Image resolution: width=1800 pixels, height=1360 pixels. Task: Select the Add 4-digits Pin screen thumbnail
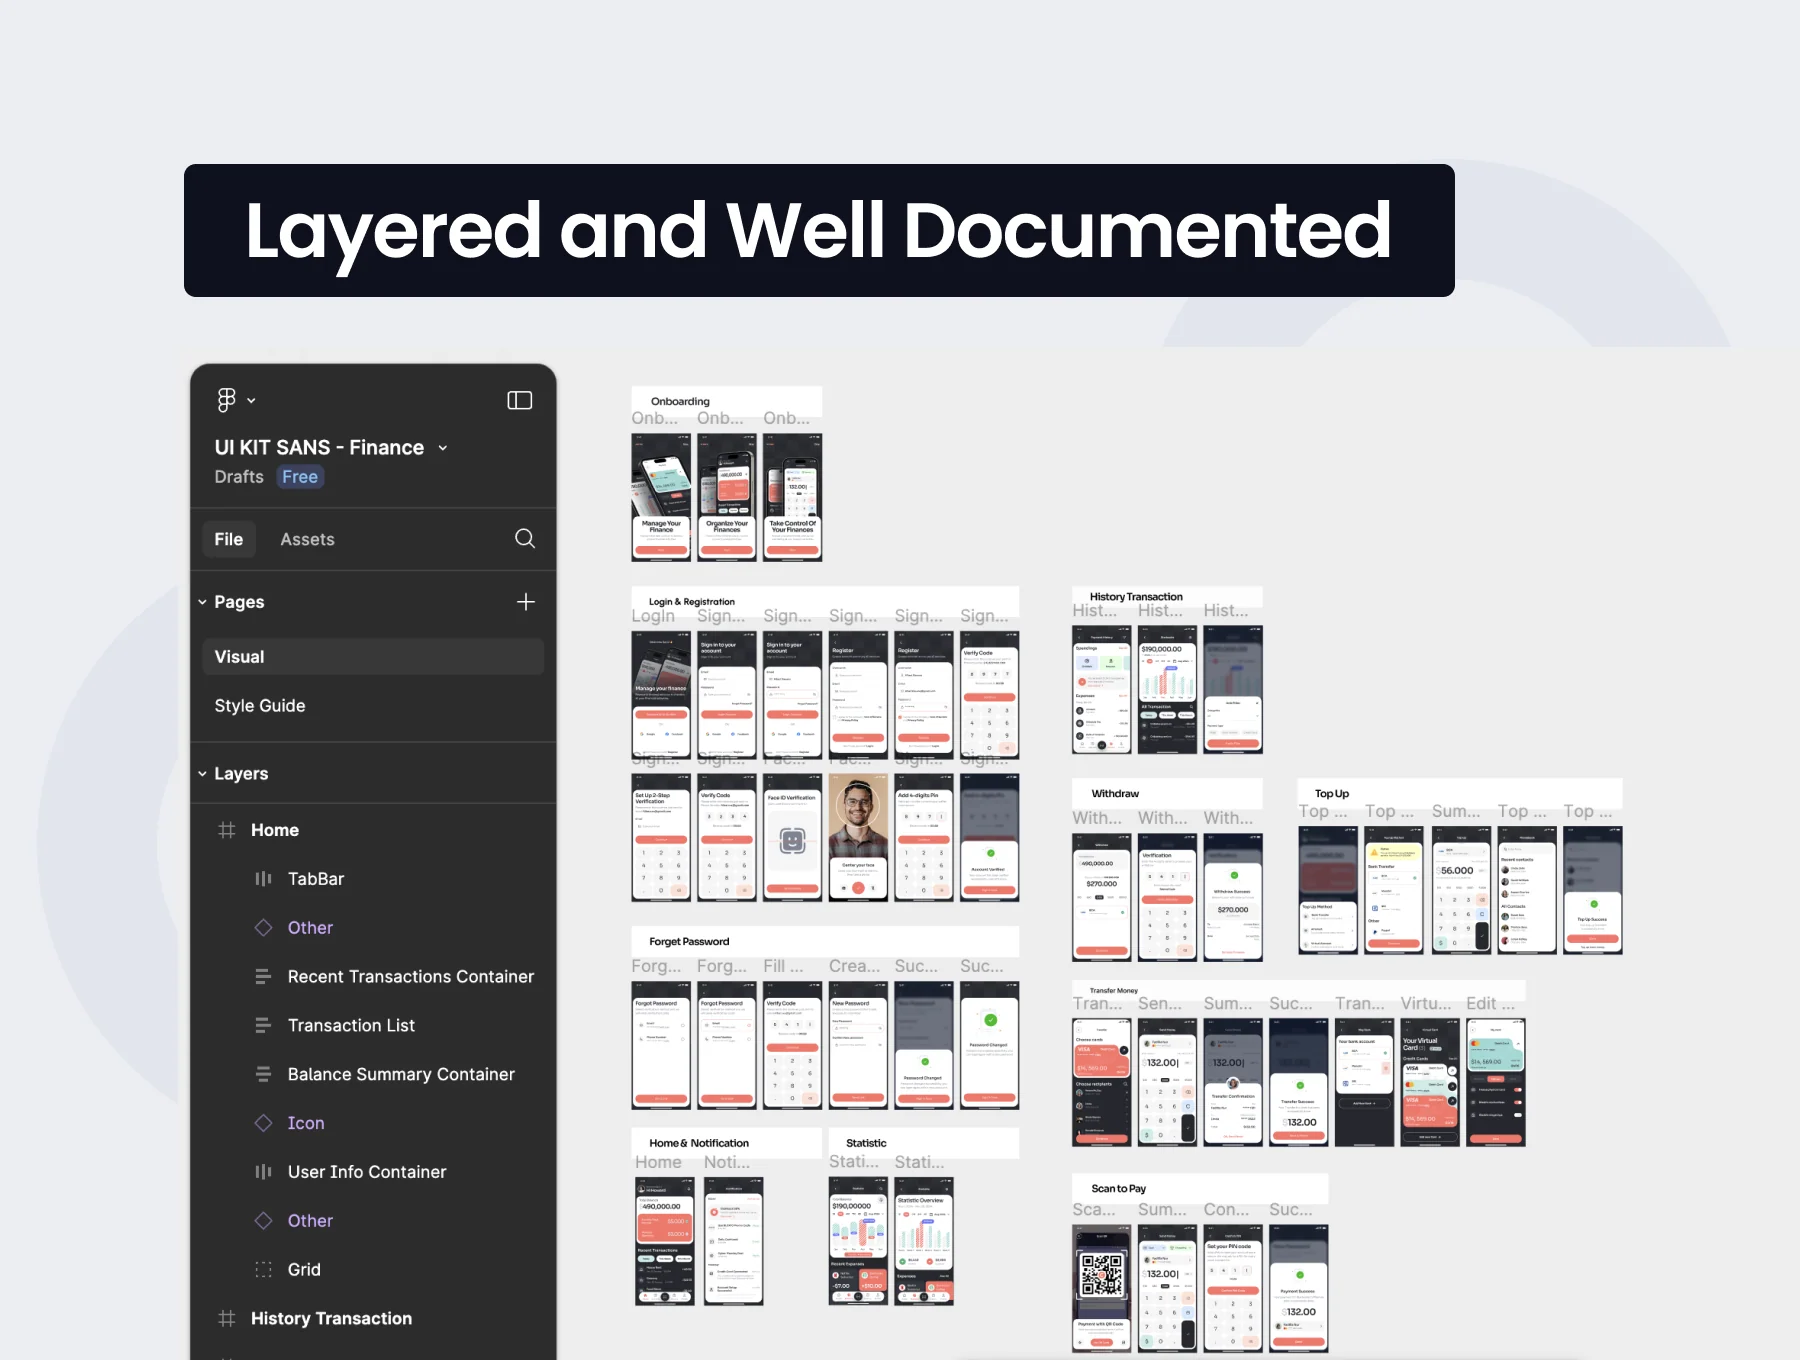click(924, 838)
